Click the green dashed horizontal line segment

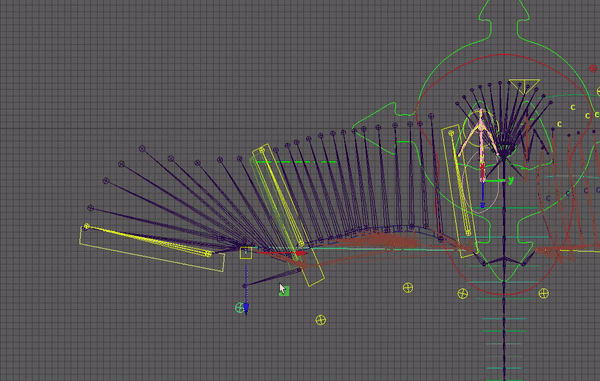click(x=297, y=162)
